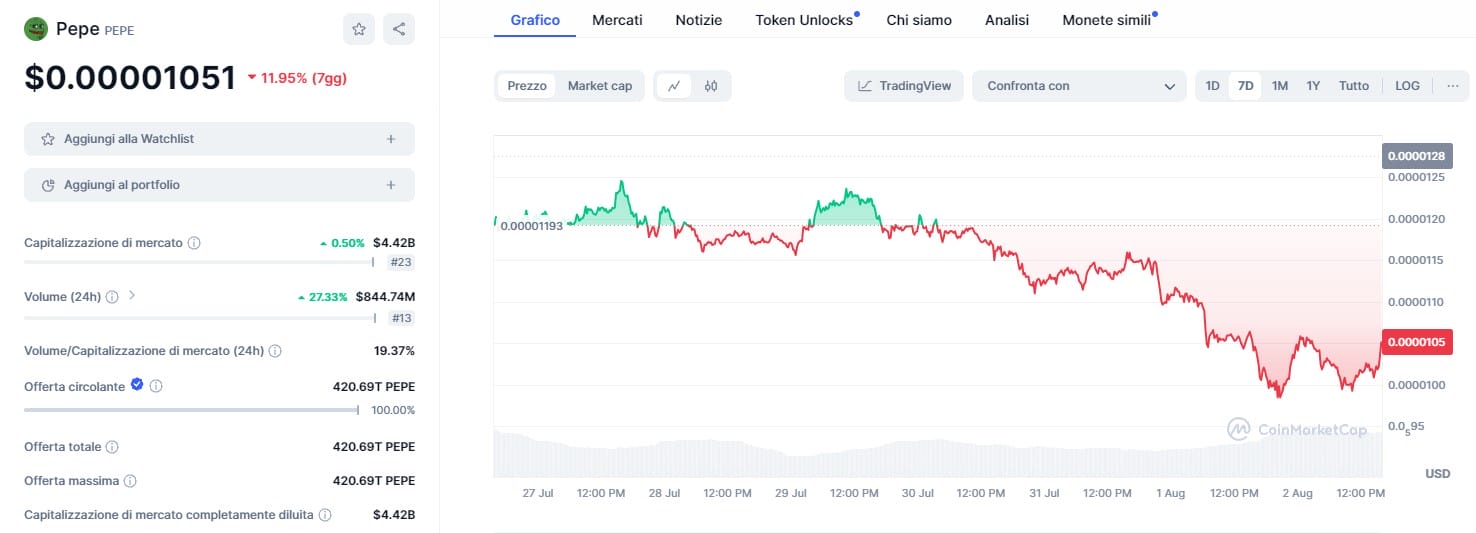Open info icon next to Offerta circolante
This screenshot has height=533, width=1476.
(x=156, y=386)
